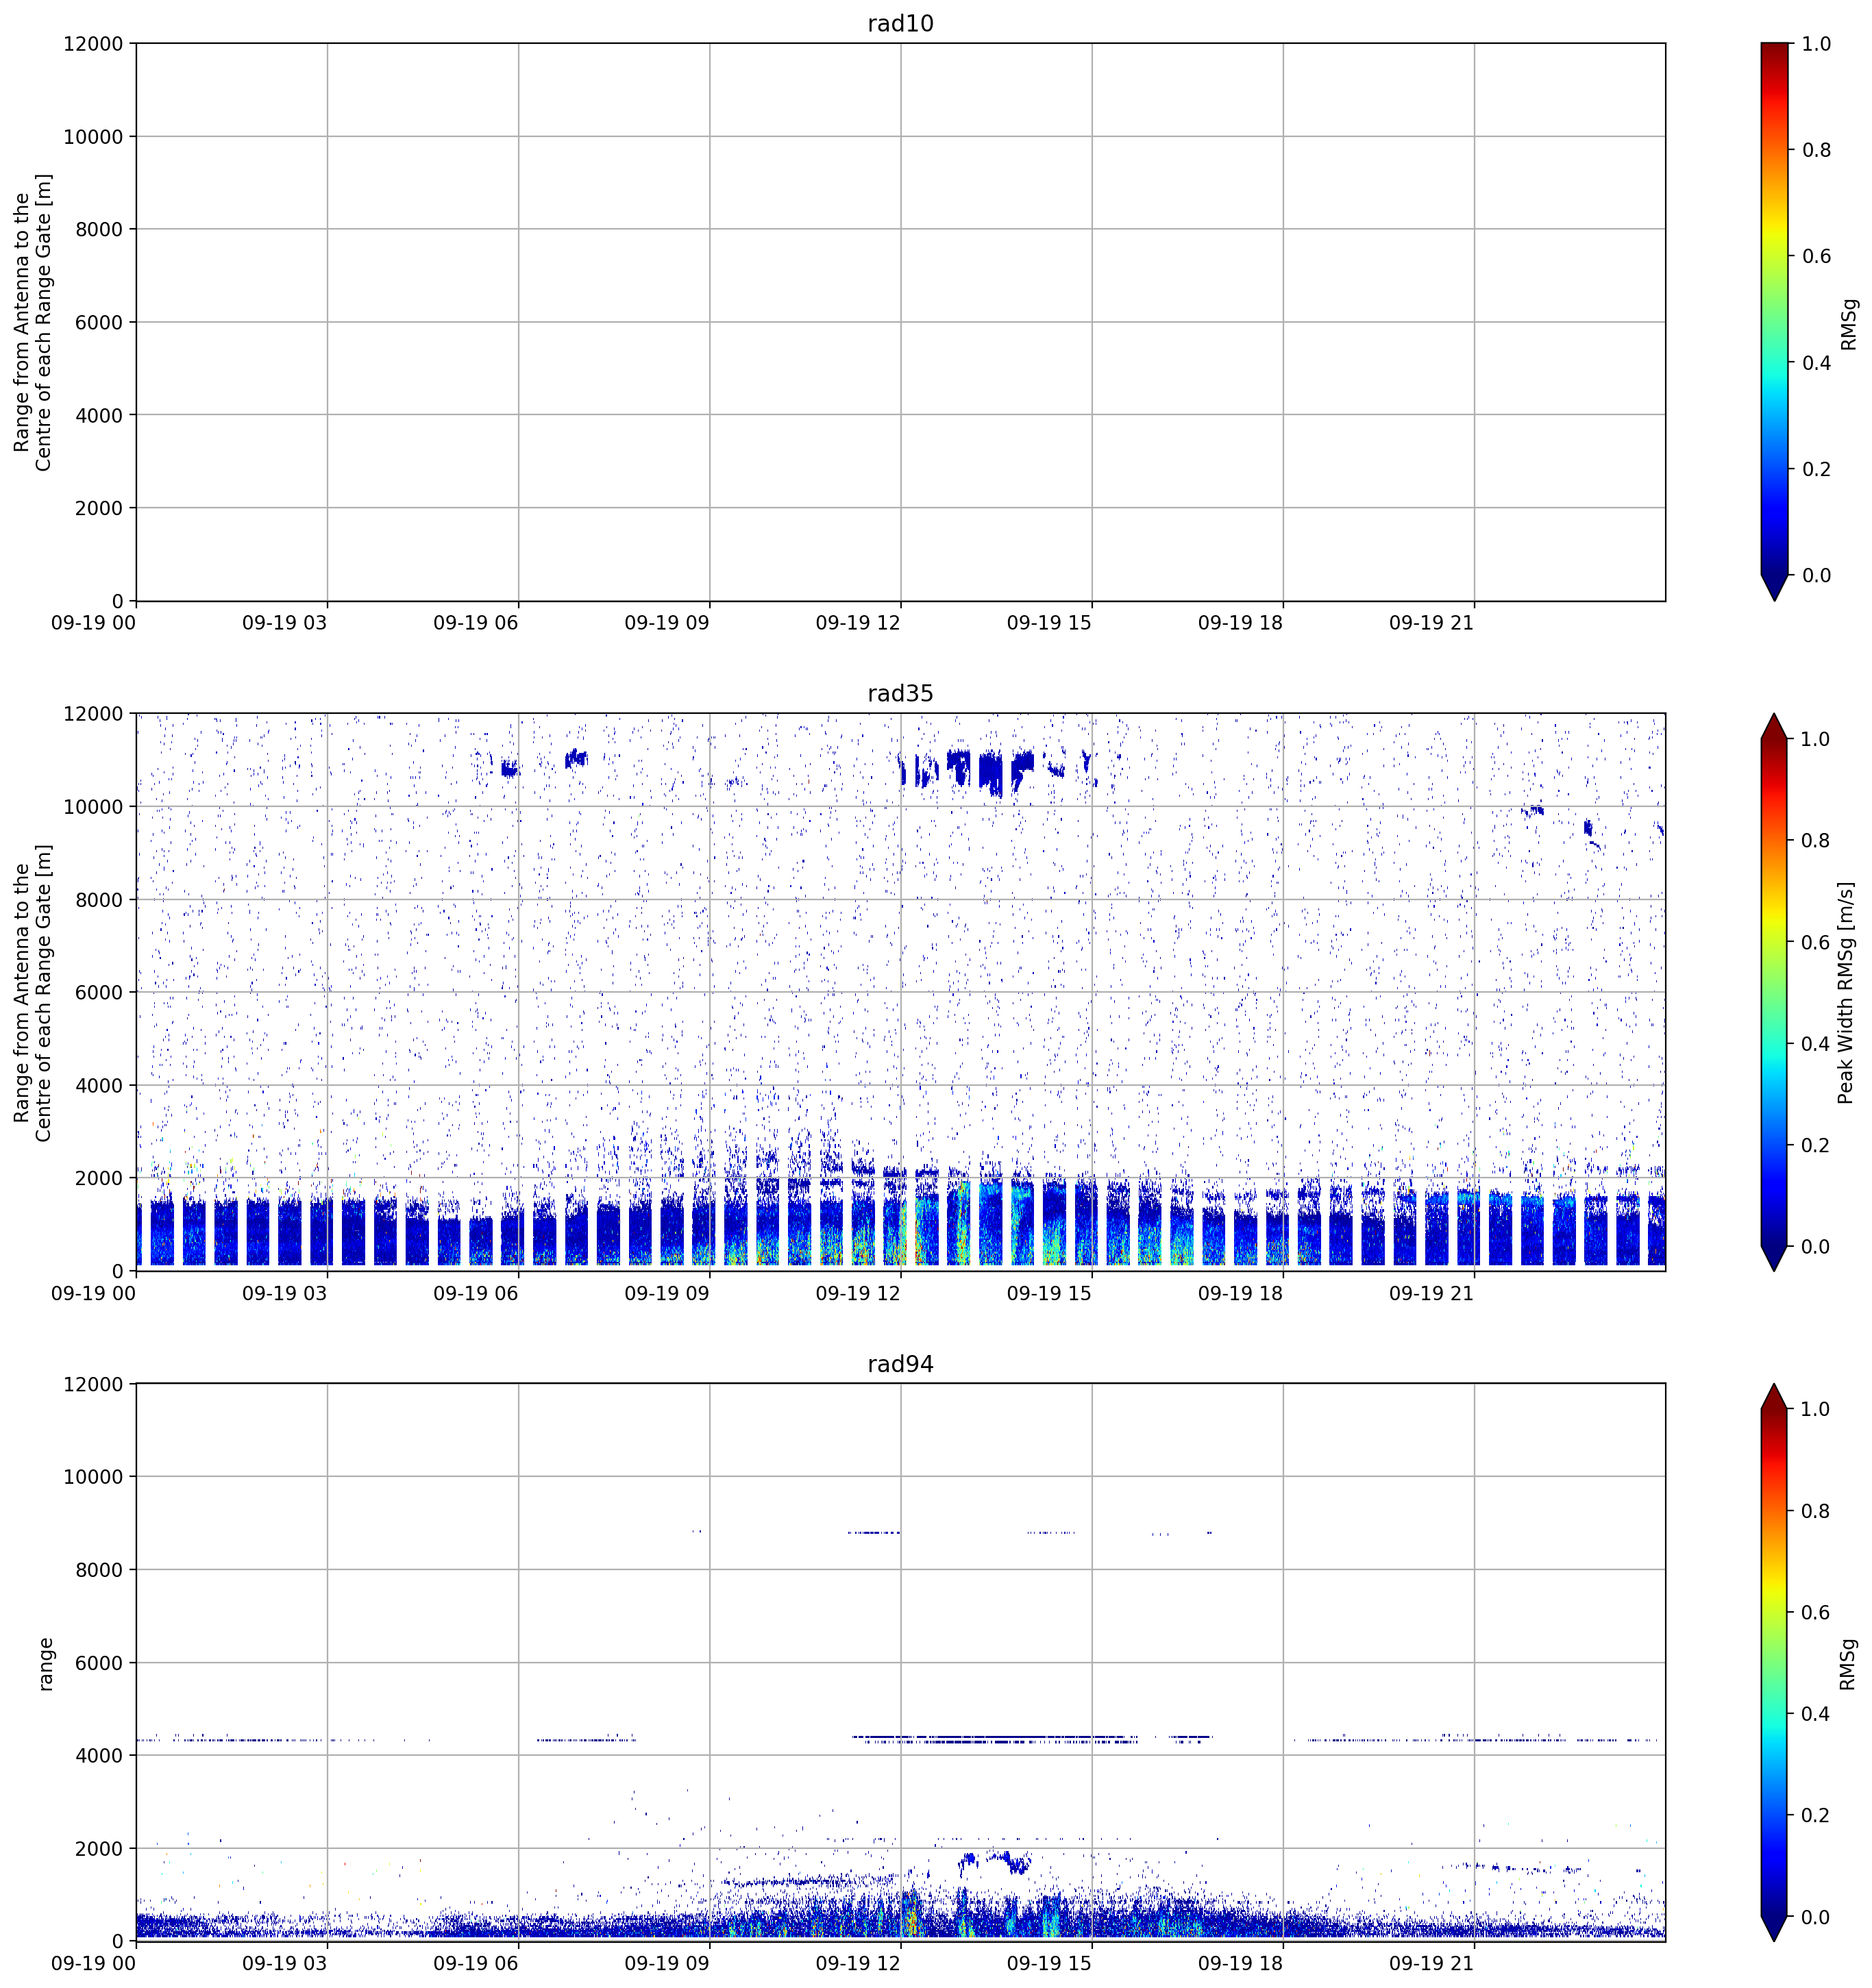1872x1988 pixels.
Task: Click the 2000 y tick on rad94
Action: 99,1849
